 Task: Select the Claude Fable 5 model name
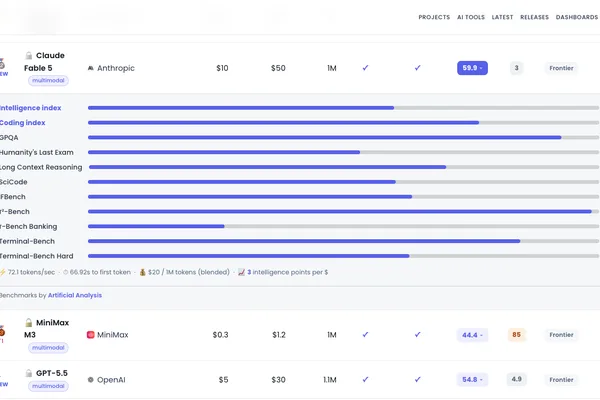(44, 62)
